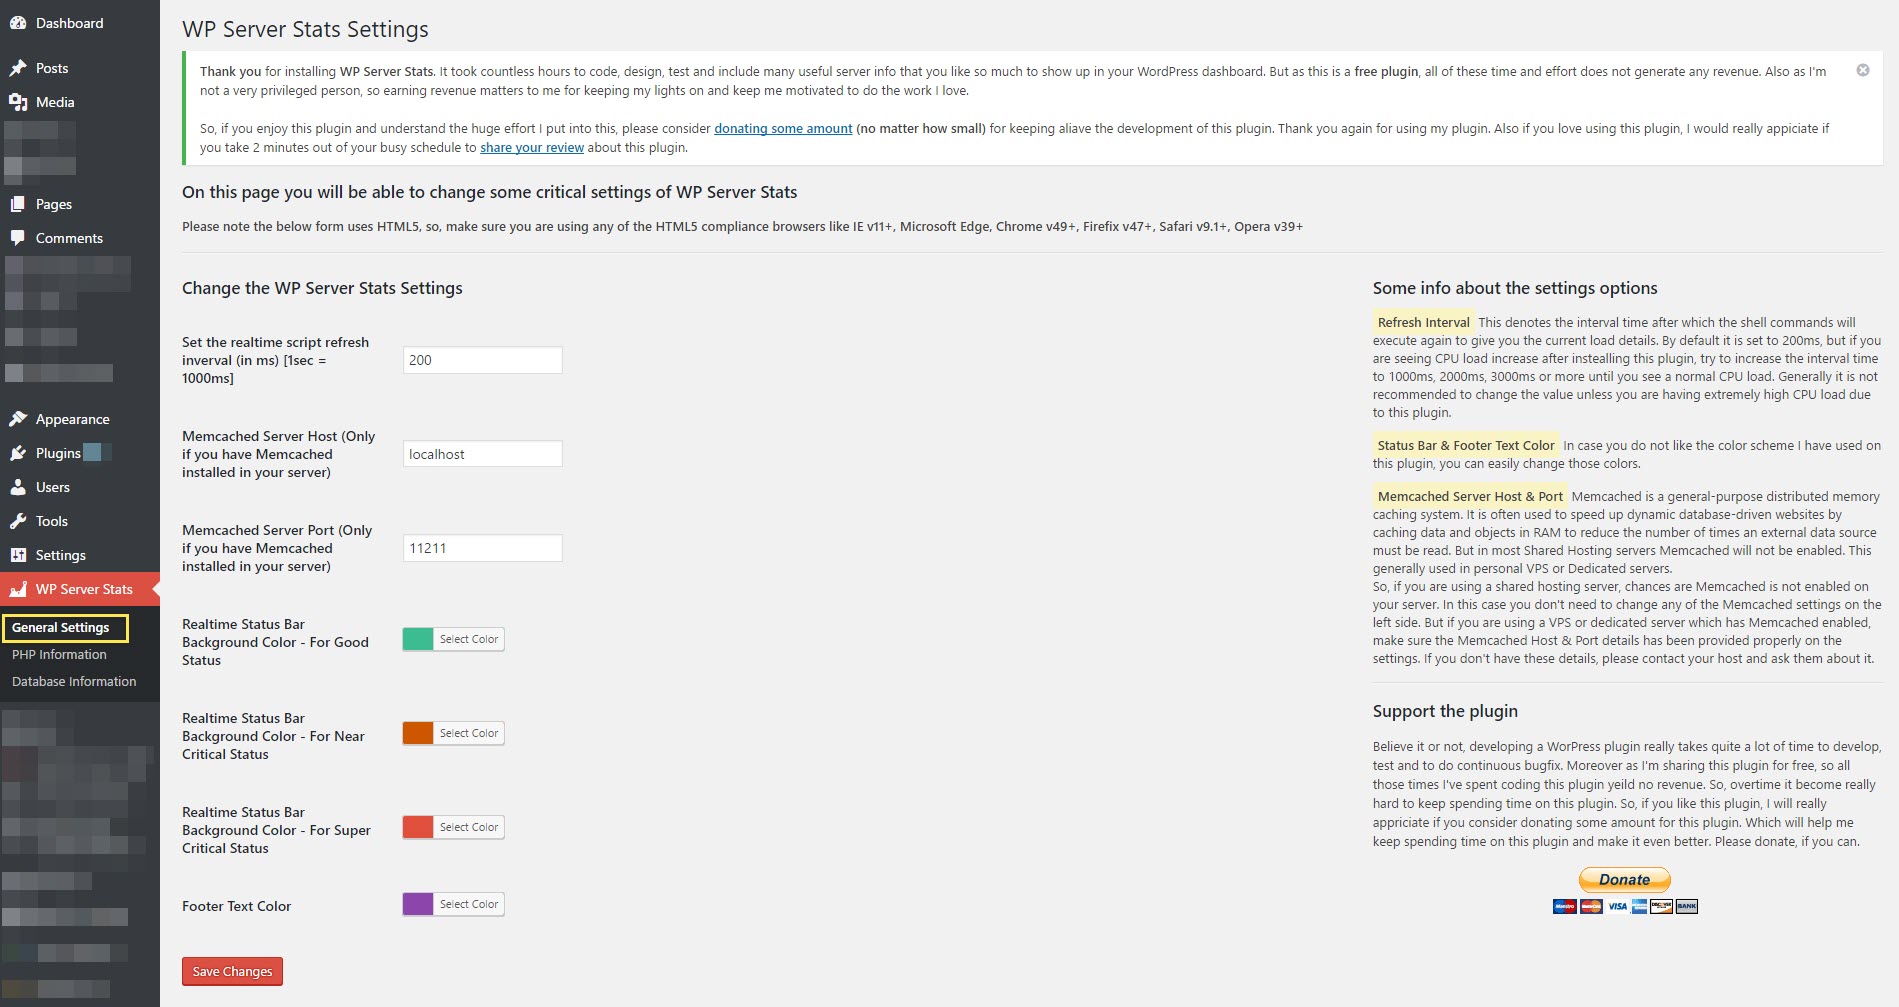Click the 'Memcached Server Host & Port' label
This screenshot has height=1007, width=1899.
tap(1470, 496)
